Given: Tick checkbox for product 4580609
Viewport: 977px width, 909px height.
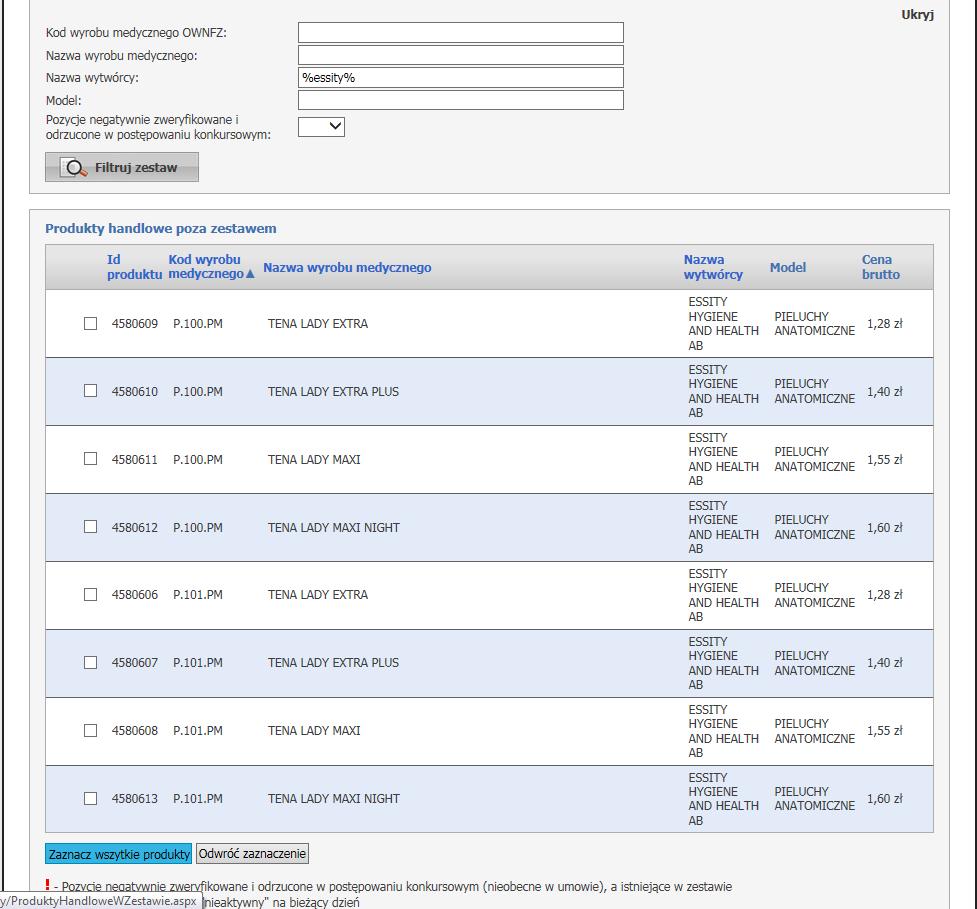Looking at the screenshot, I should coord(90,323).
